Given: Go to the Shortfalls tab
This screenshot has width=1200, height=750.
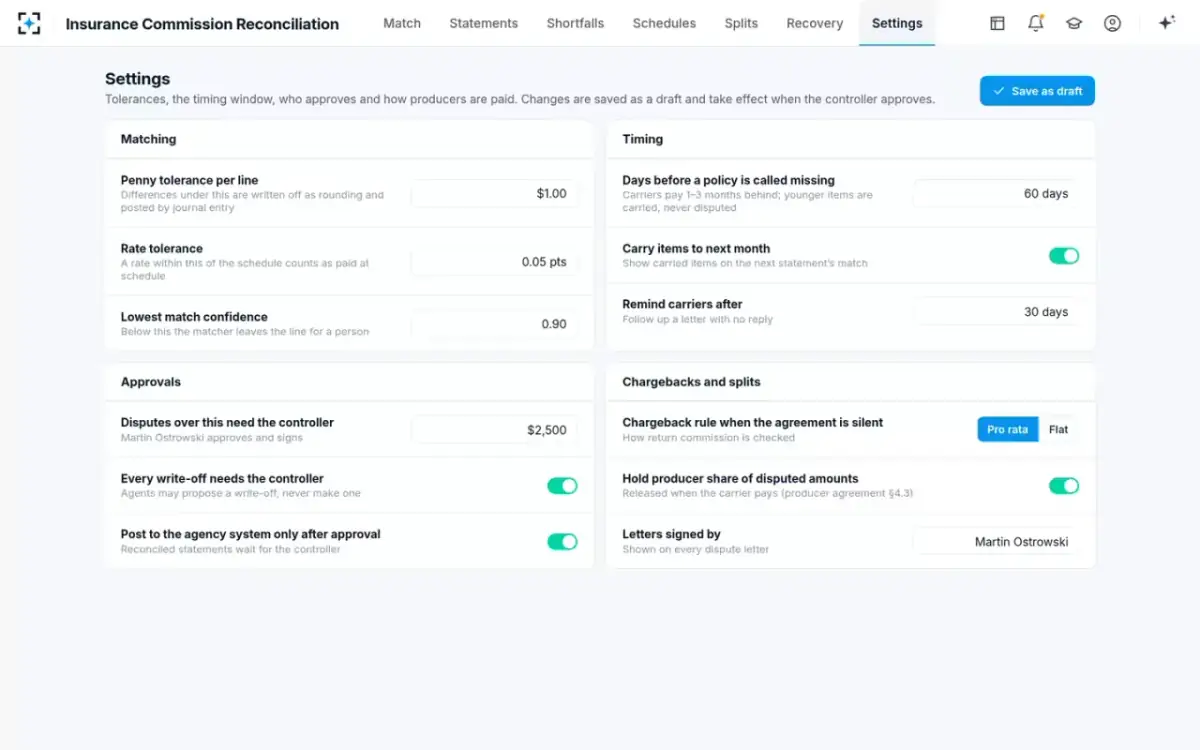Looking at the screenshot, I should tap(575, 23).
